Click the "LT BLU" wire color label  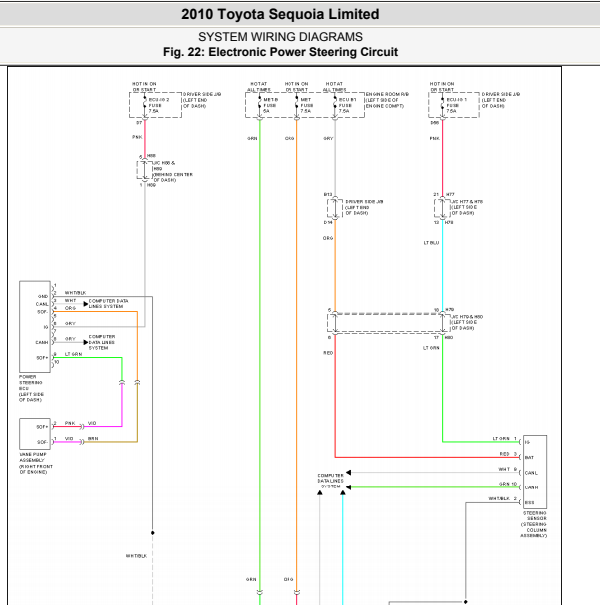pyautogui.click(x=431, y=243)
